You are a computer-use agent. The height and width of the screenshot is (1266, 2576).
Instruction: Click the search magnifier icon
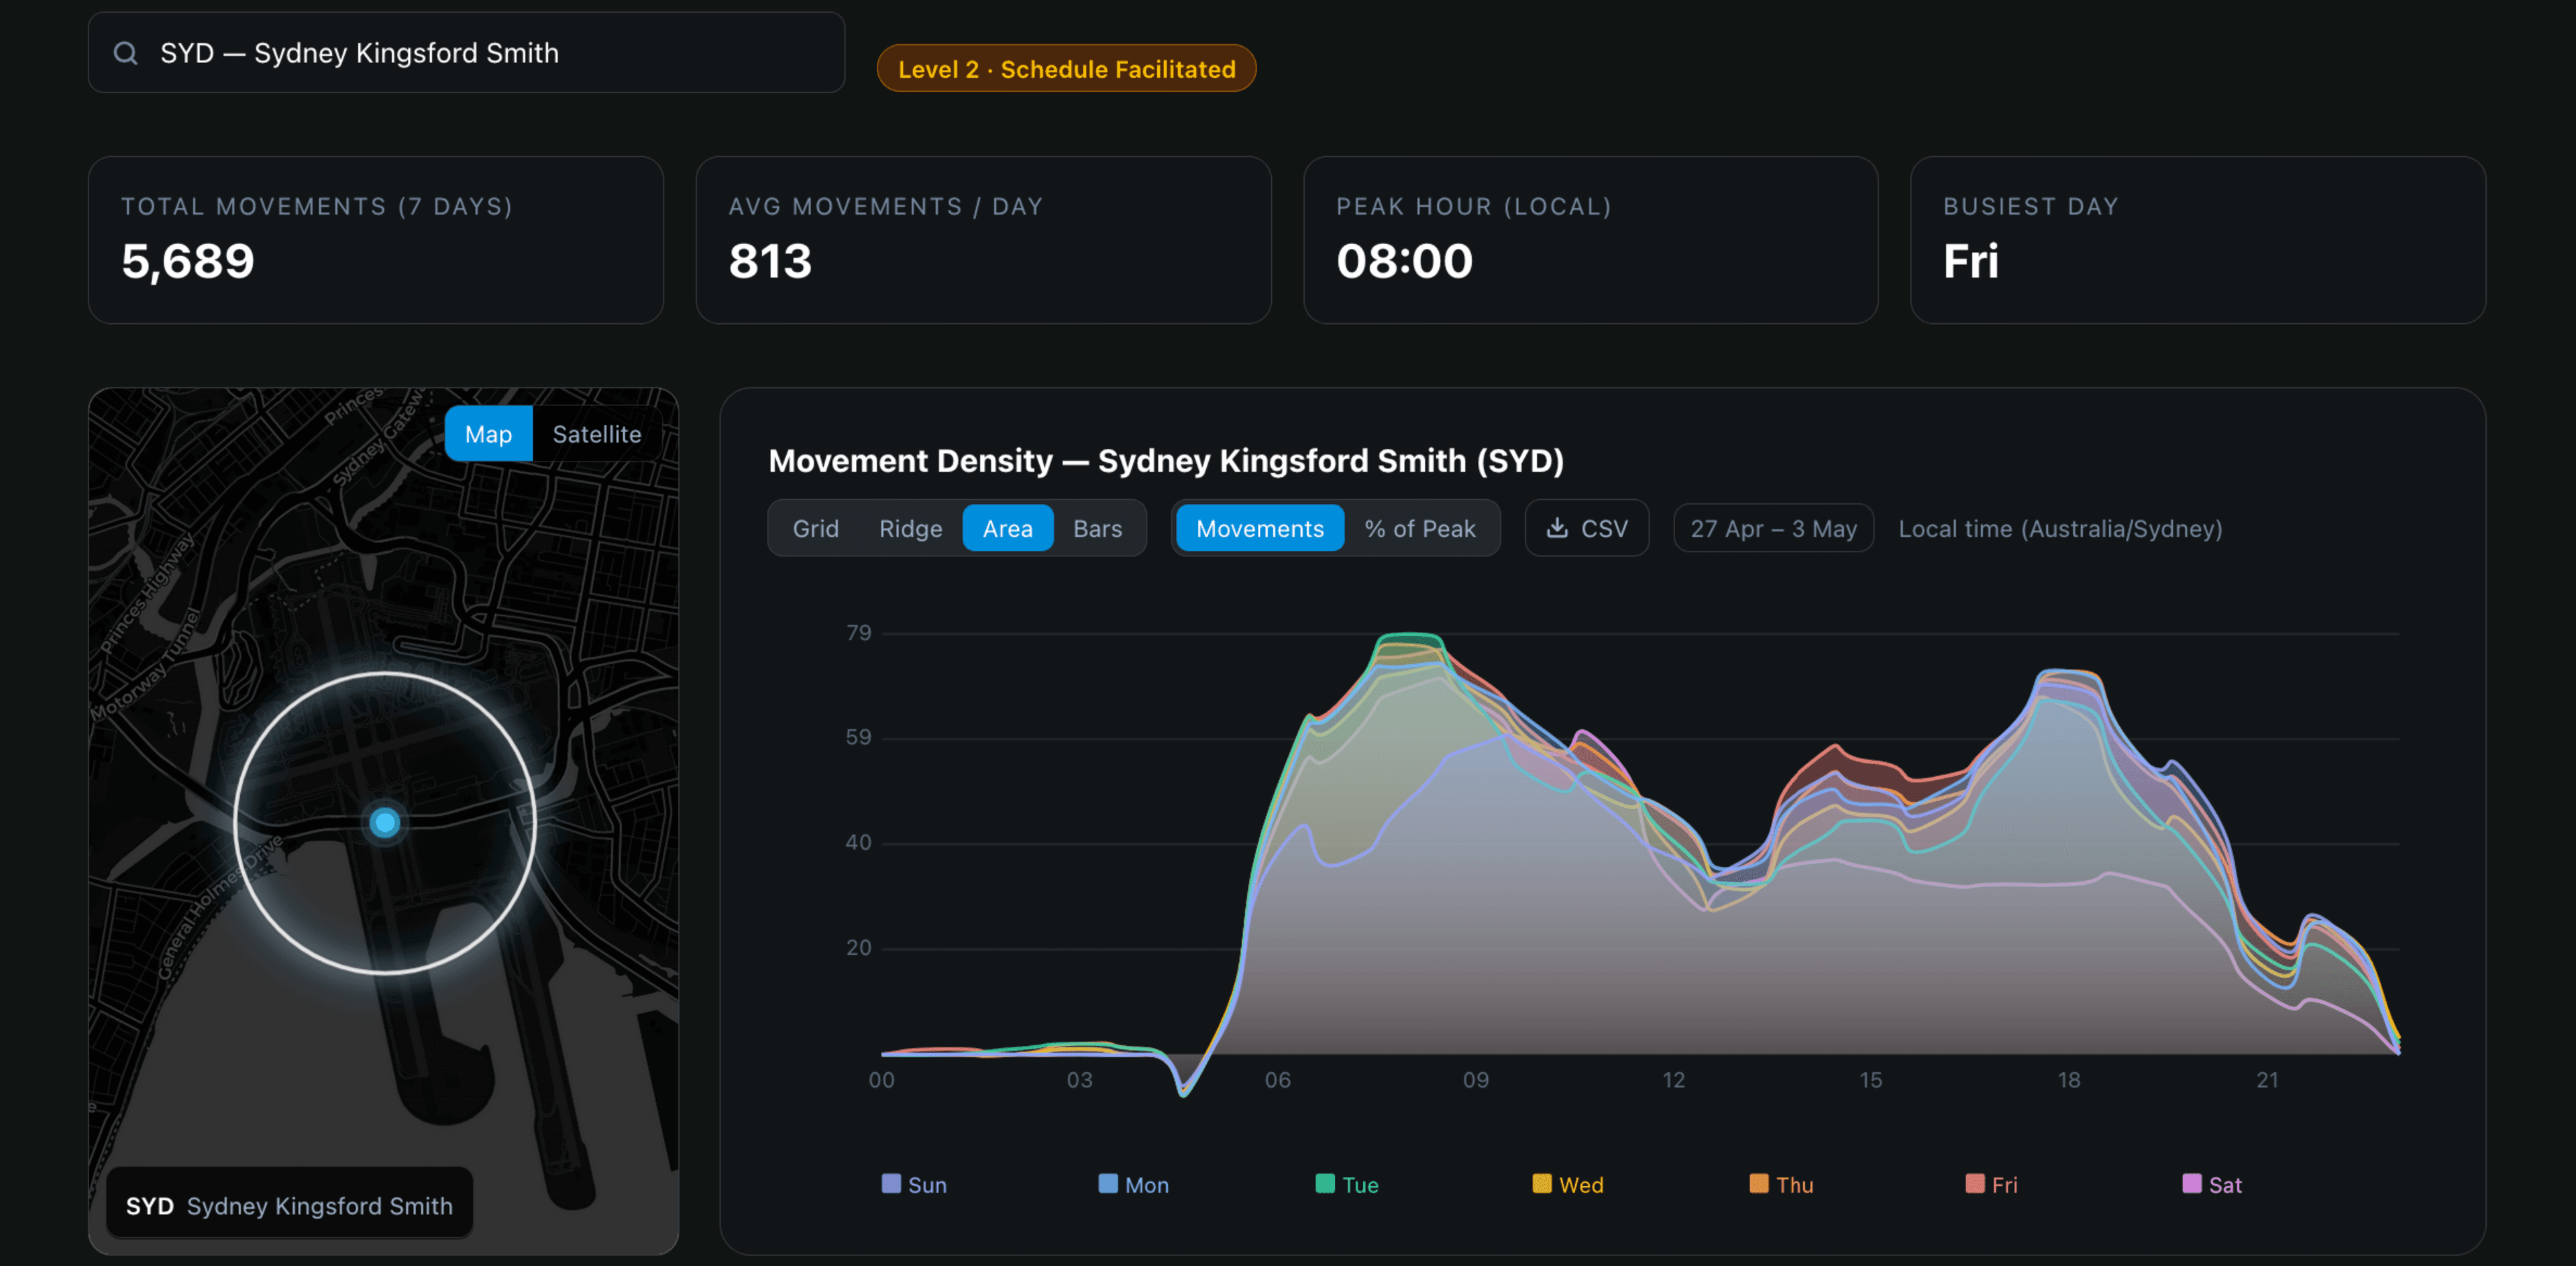click(x=125, y=53)
